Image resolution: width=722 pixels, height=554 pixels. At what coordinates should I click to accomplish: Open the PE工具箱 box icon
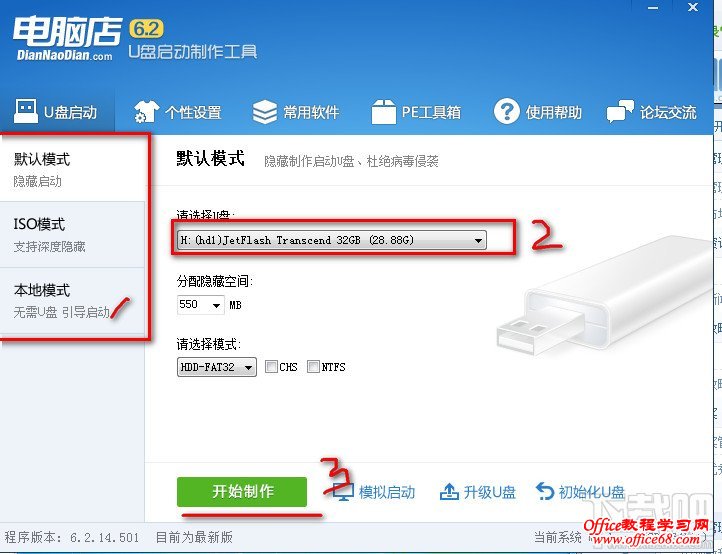click(x=384, y=112)
